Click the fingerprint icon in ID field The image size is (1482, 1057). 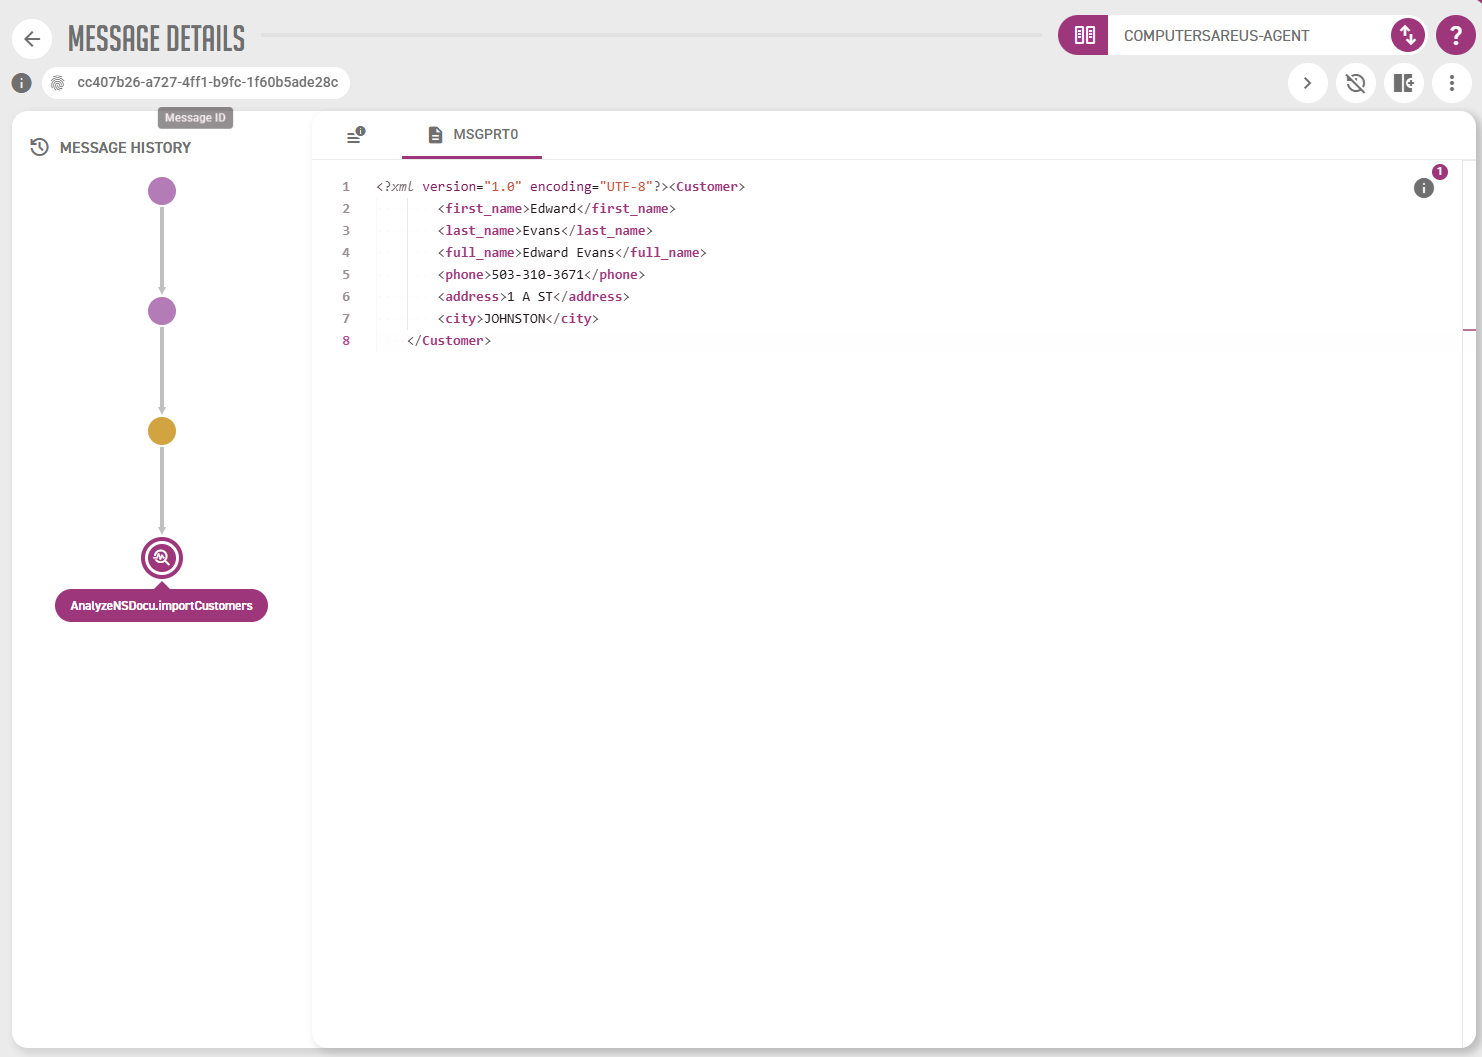58,83
